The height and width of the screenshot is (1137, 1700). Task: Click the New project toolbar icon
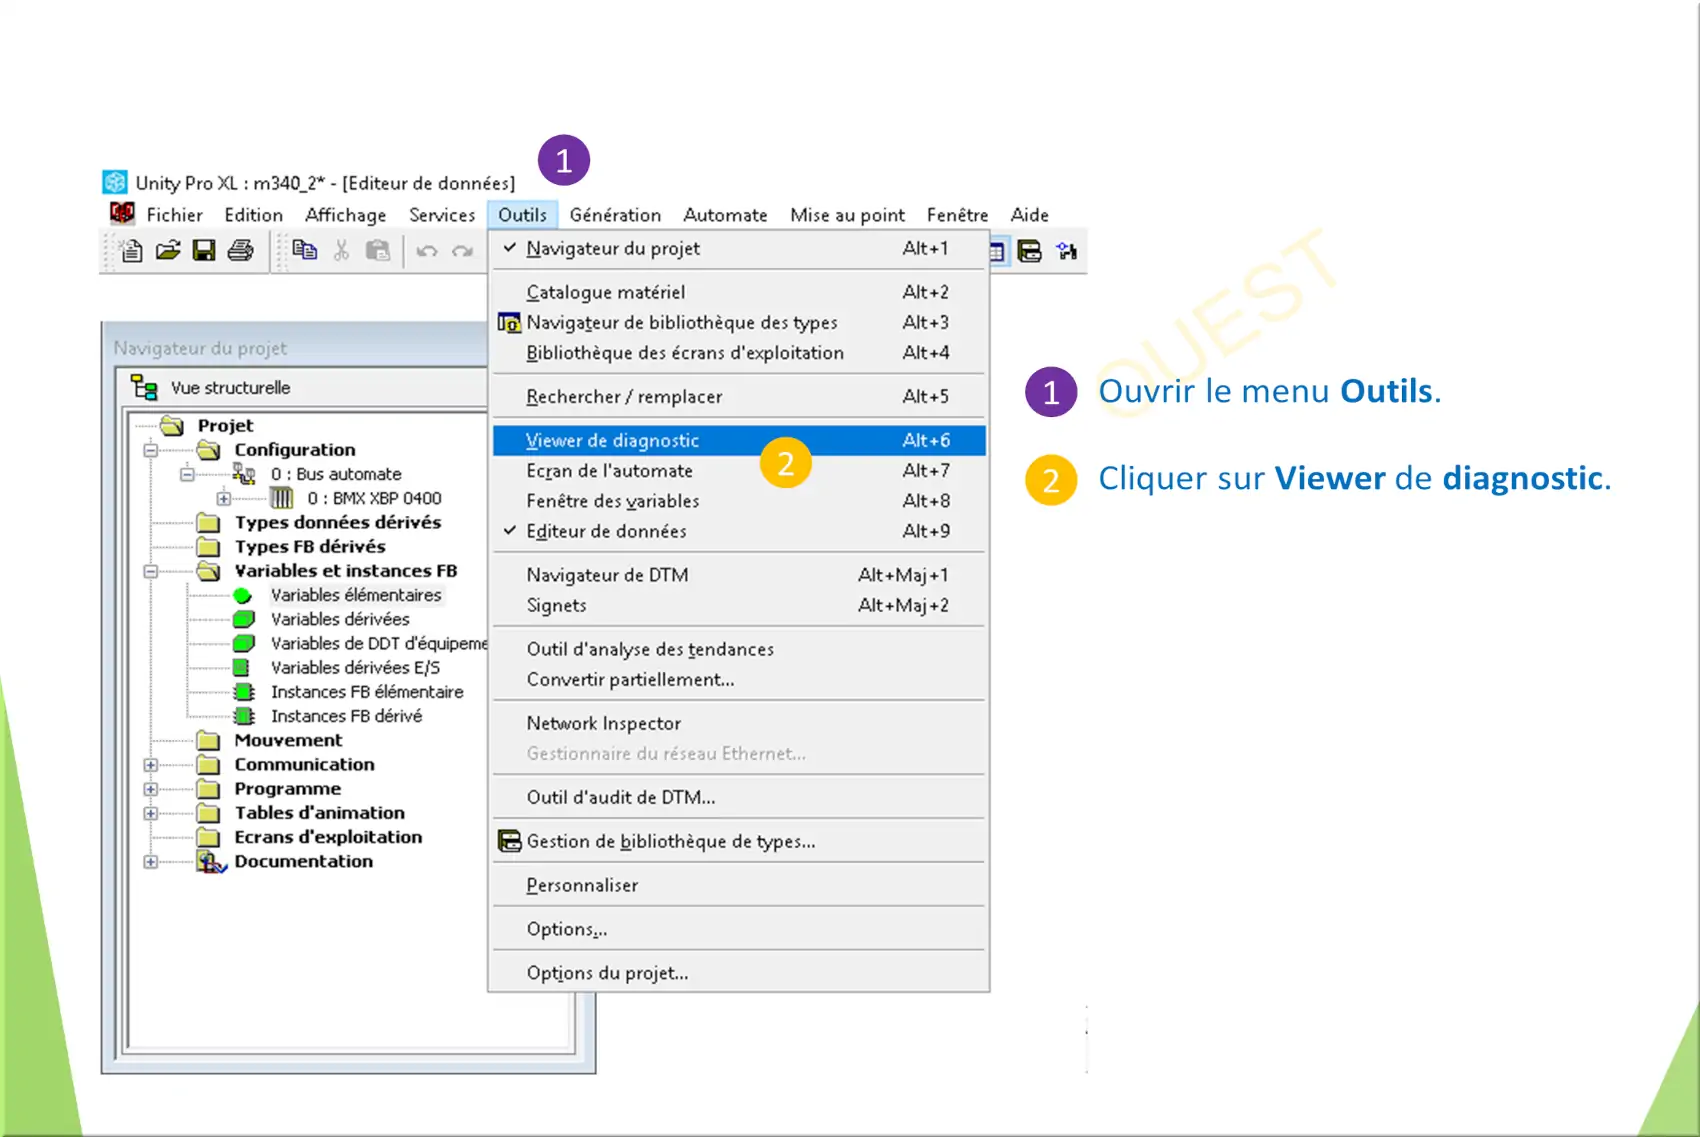[x=131, y=250]
